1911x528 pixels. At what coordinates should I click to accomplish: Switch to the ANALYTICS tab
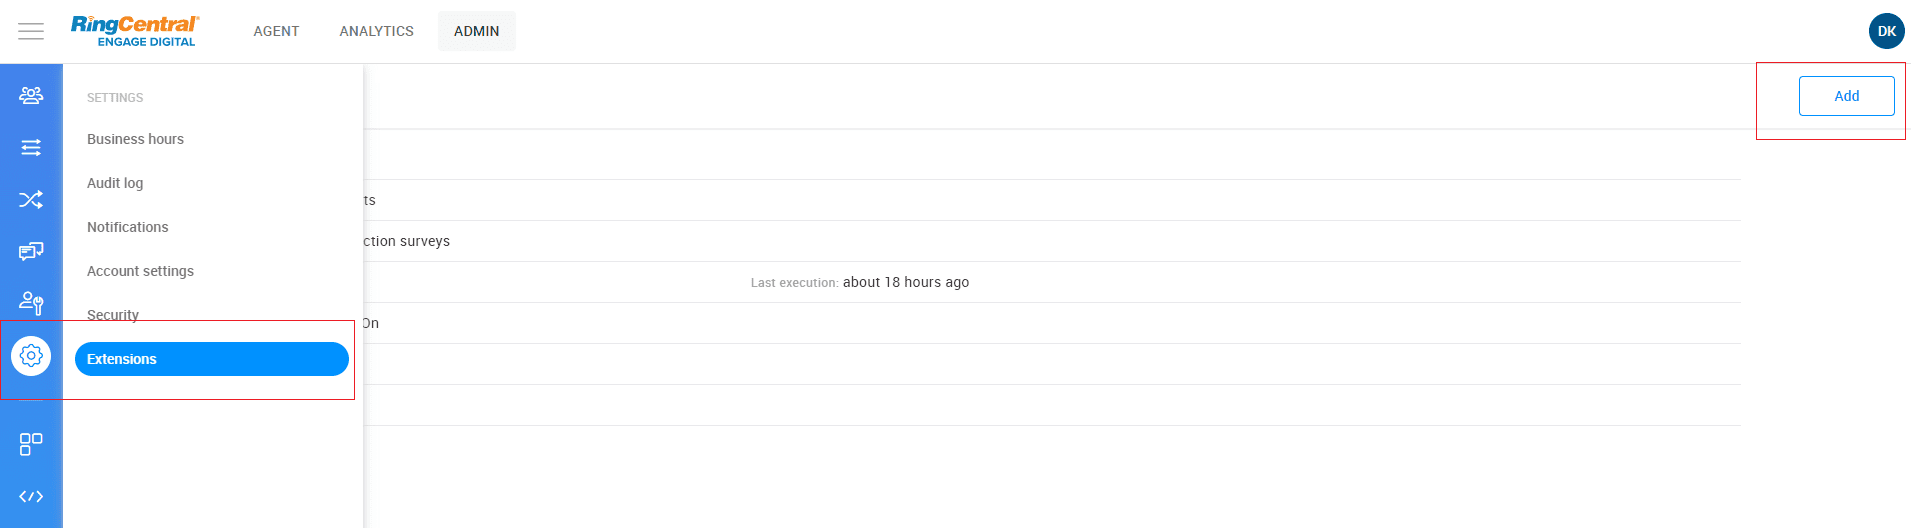(376, 31)
